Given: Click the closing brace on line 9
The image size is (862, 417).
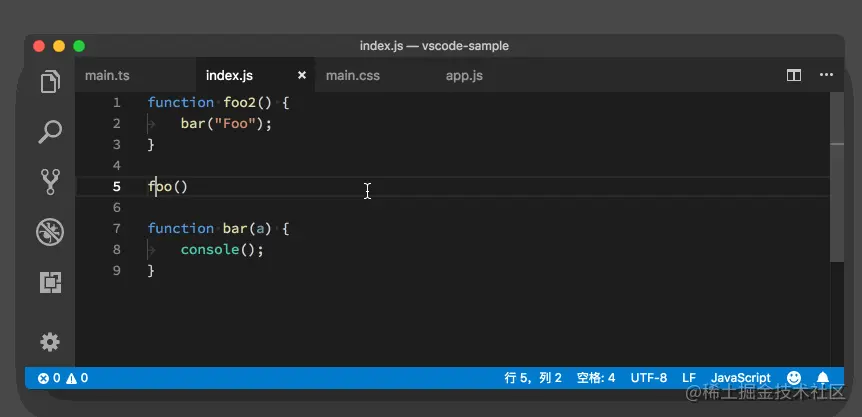Looking at the screenshot, I should click(151, 271).
